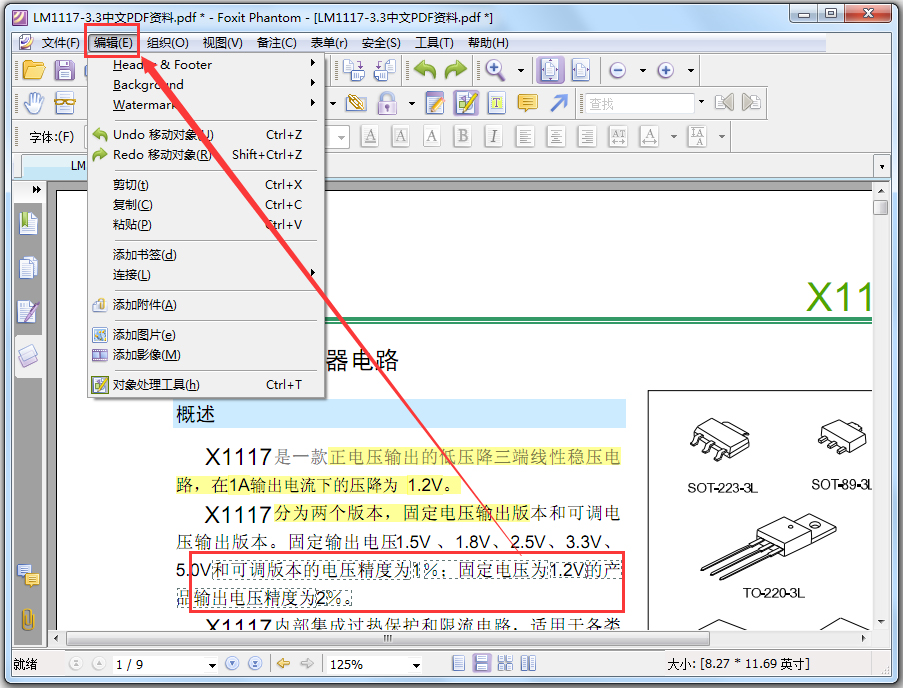Image resolution: width=903 pixels, height=688 pixels.
Task: Click the Save floppy disk icon
Action: point(64,70)
